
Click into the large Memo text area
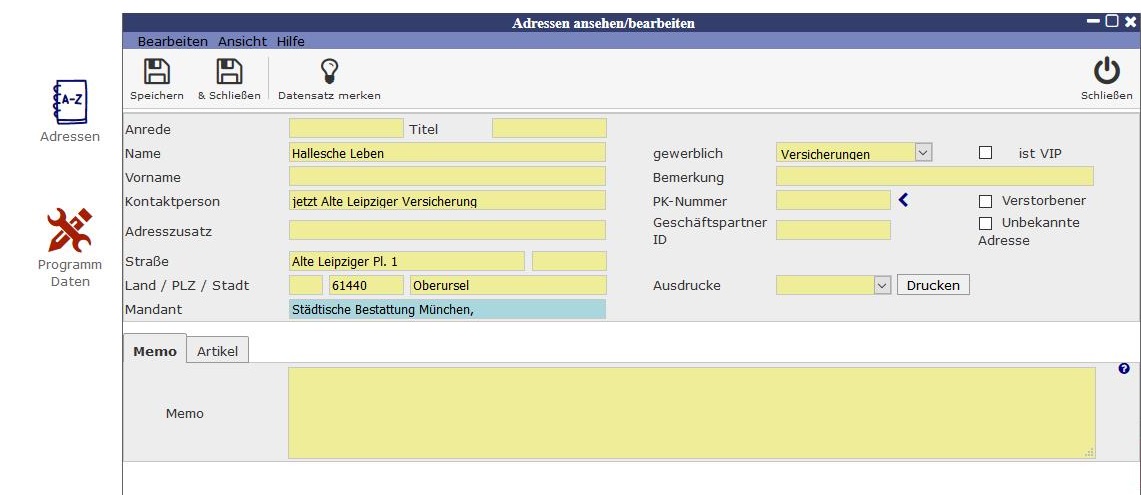[691, 413]
